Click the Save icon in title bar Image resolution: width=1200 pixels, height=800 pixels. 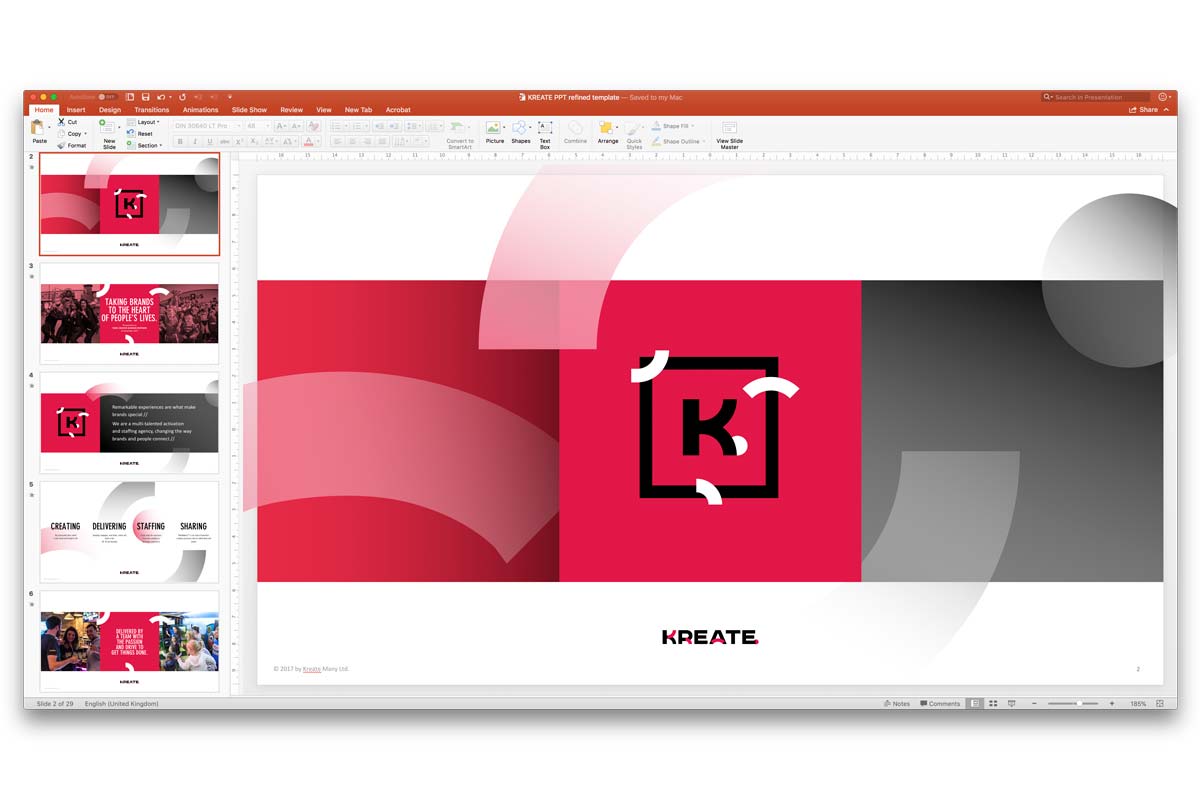(146, 97)
